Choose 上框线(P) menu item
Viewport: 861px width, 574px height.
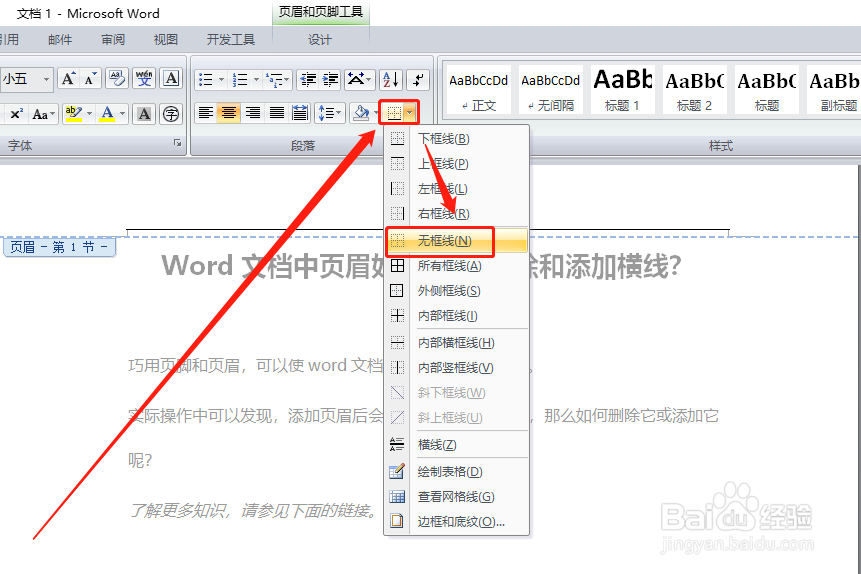pos(456,164)
